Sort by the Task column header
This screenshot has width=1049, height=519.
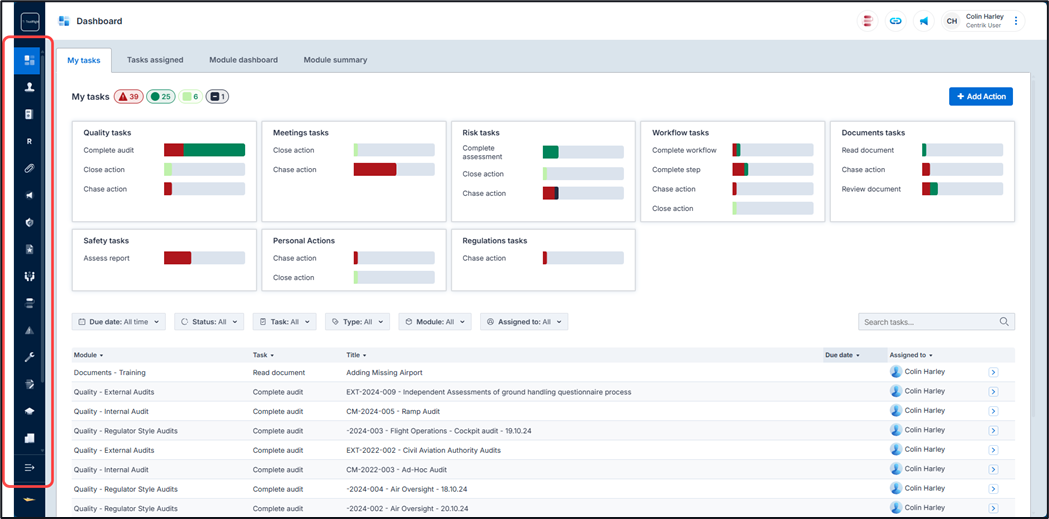[x=264, y=355]
